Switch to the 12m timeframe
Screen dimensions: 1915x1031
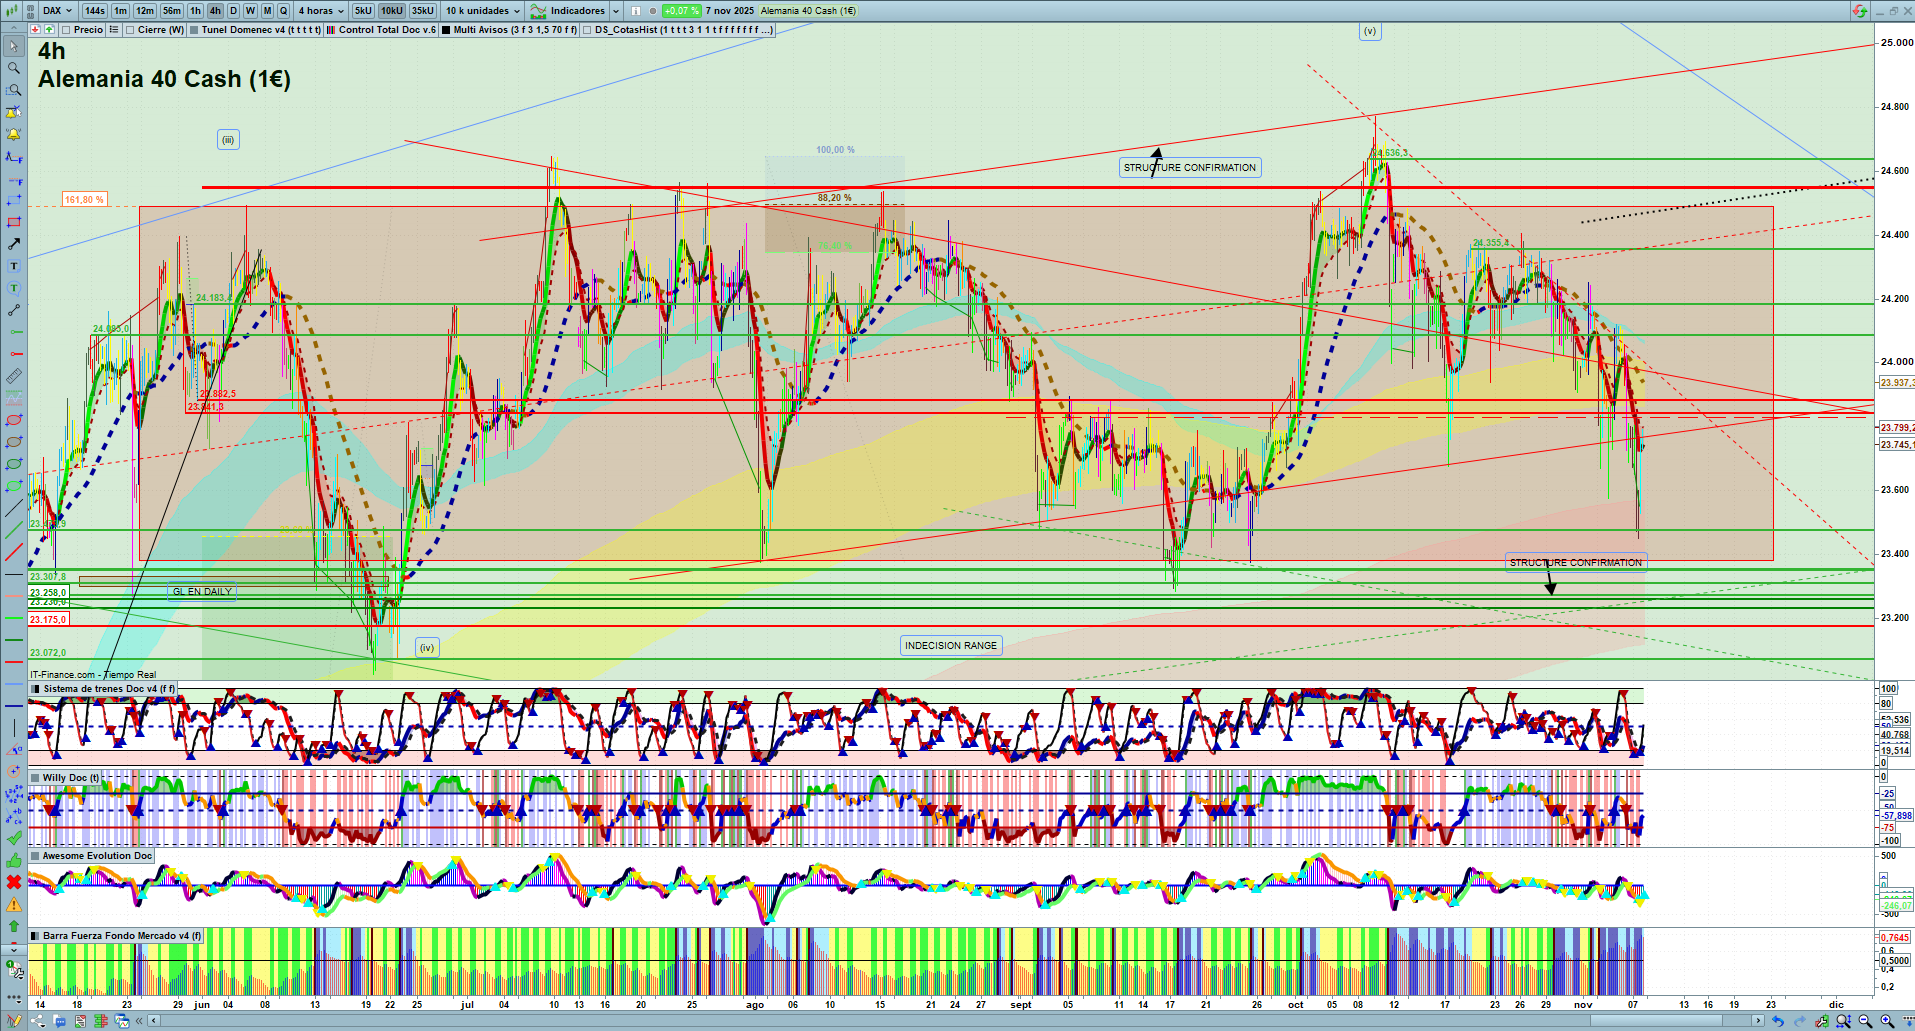click(145, 11)
